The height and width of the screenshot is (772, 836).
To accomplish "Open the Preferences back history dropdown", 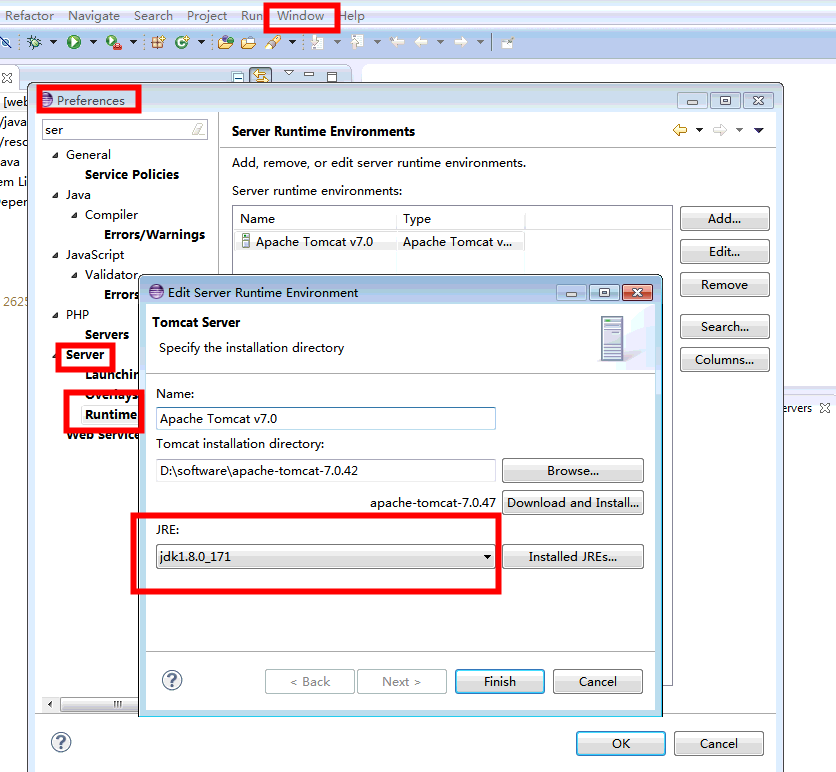I will point(700,130).
